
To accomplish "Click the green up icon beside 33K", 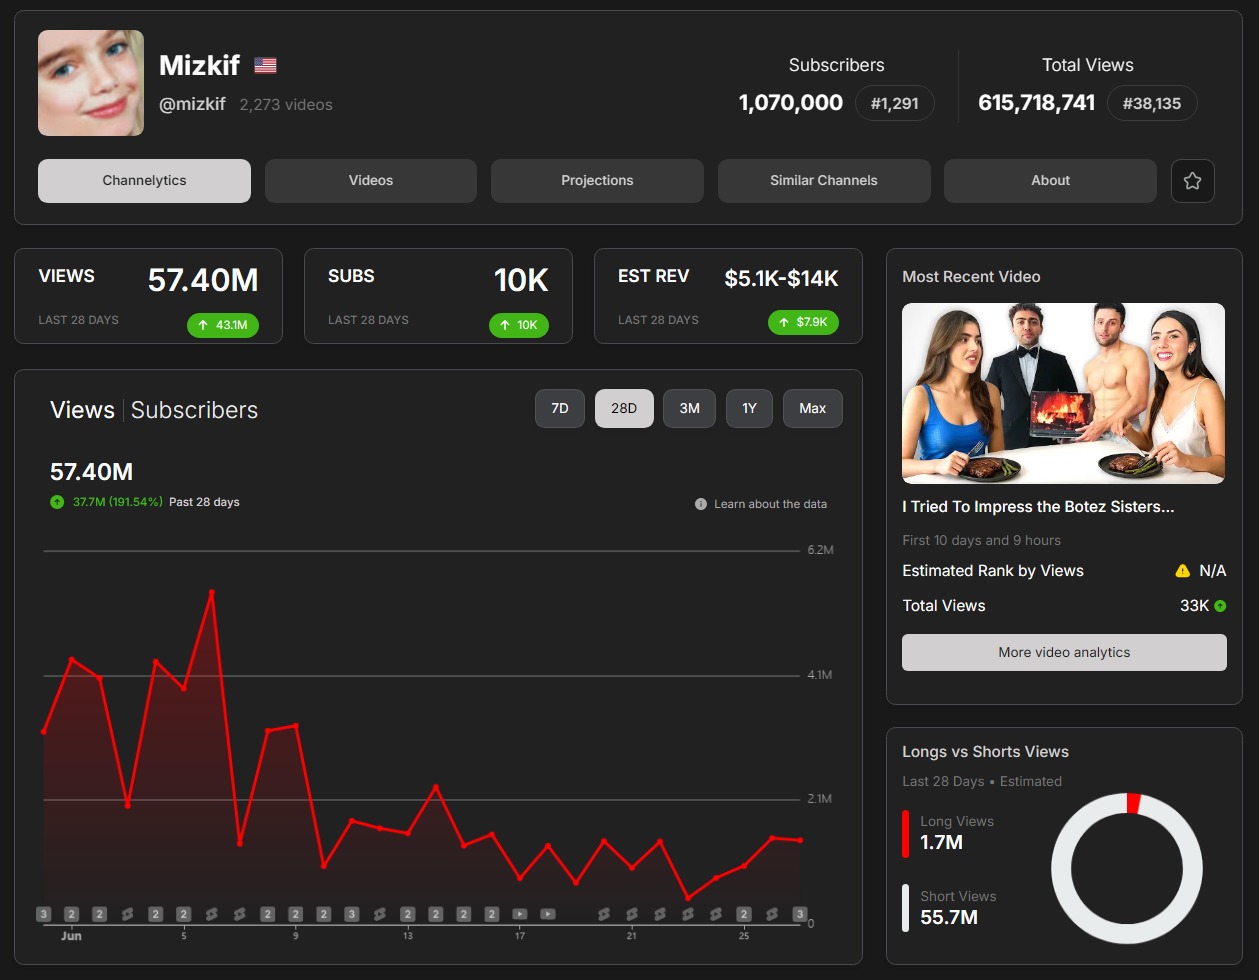I will point(1220,606).
